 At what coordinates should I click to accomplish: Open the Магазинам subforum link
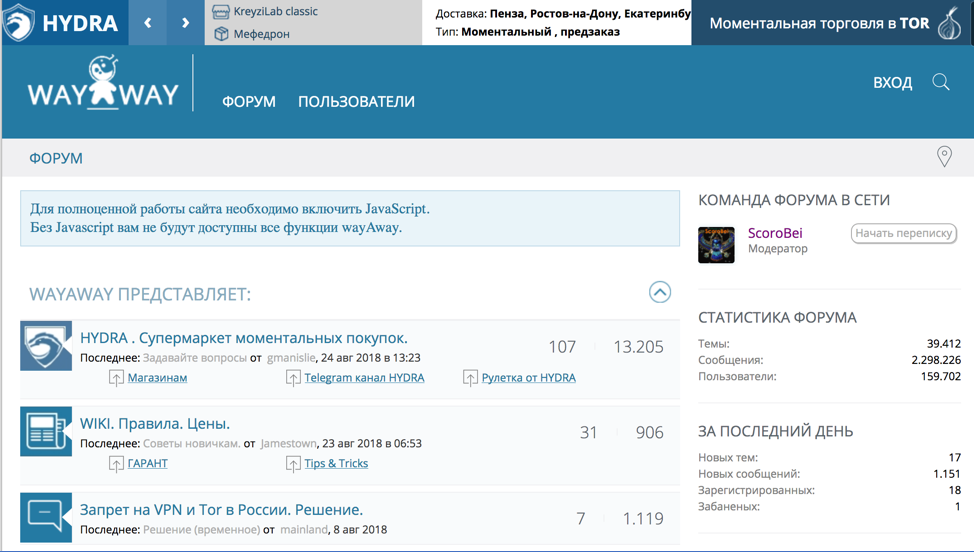click(157, 378)
